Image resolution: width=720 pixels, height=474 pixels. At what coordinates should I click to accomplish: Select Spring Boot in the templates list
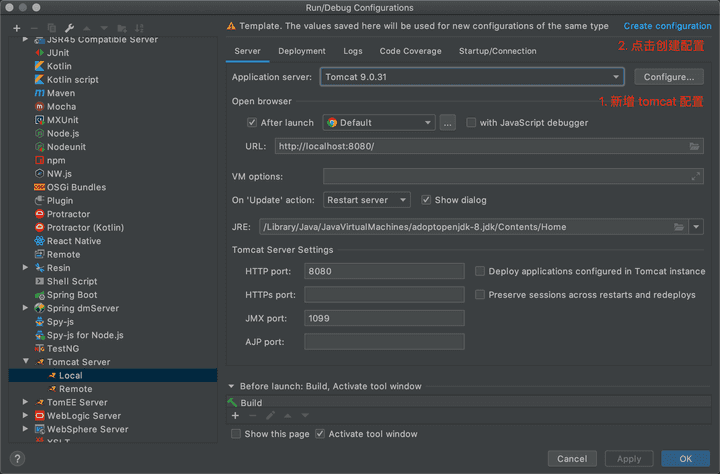pyautogui.click(x=71, y=295)
